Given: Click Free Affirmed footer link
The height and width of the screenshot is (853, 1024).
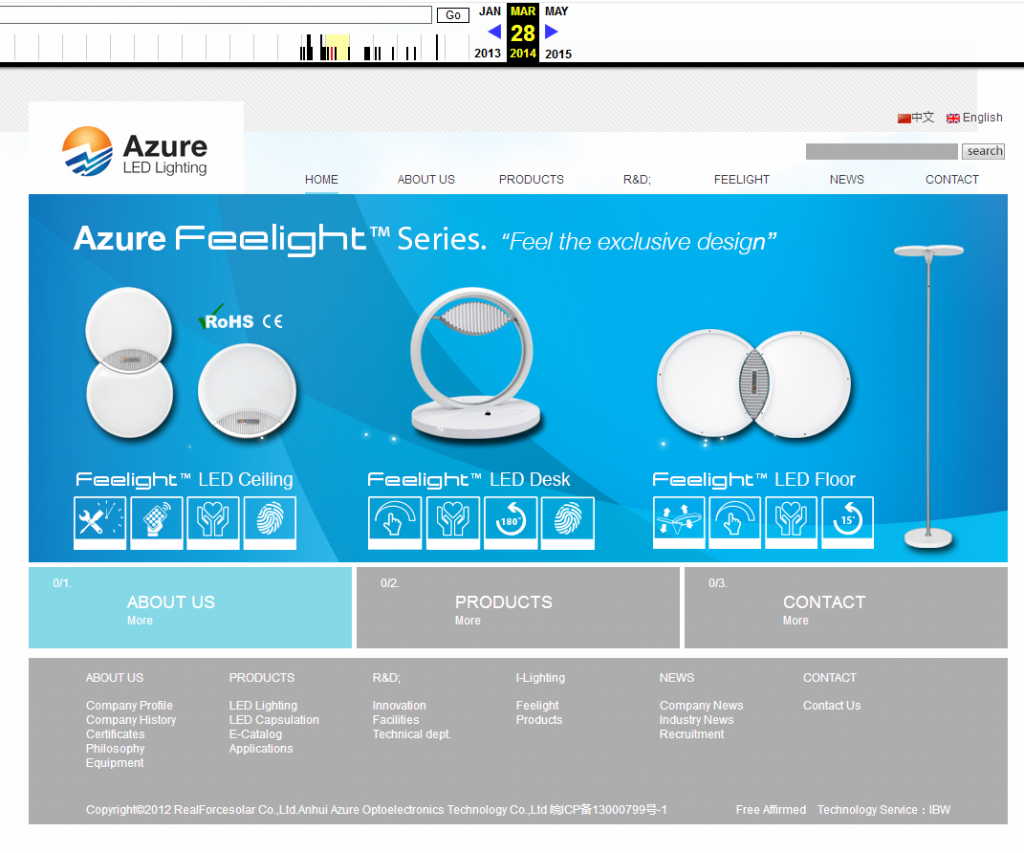Looking at the screenshot, I should point(771,810).
